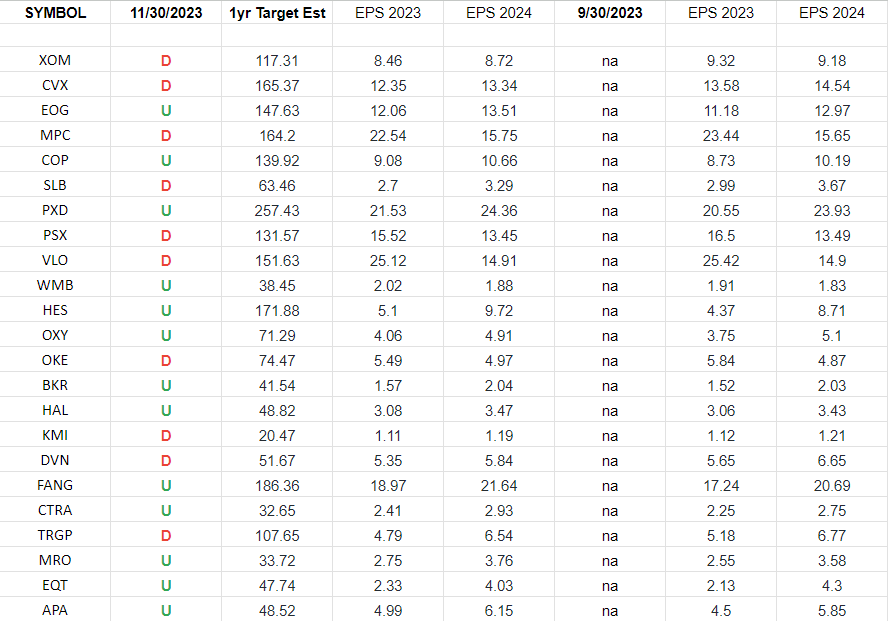Click the 20.69 EPS 2024 value
The height and width of the screenshot is (621, 888).
[x=832, y=485]
